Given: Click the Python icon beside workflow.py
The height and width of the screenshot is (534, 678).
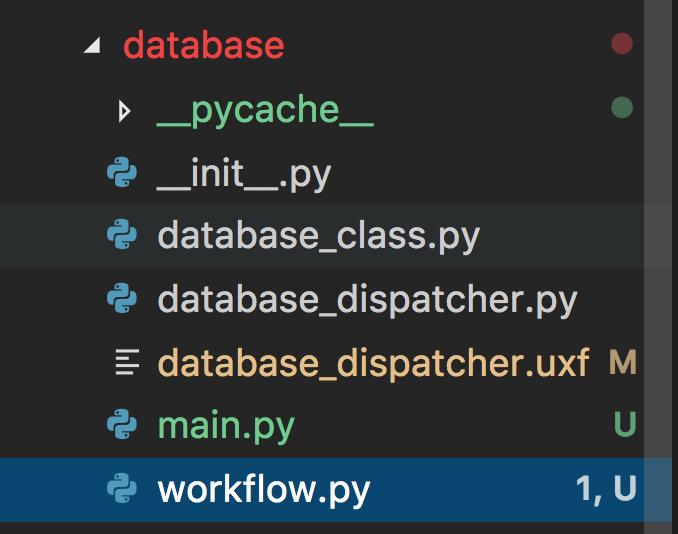Looking at the screenshot, I should 122,489.
